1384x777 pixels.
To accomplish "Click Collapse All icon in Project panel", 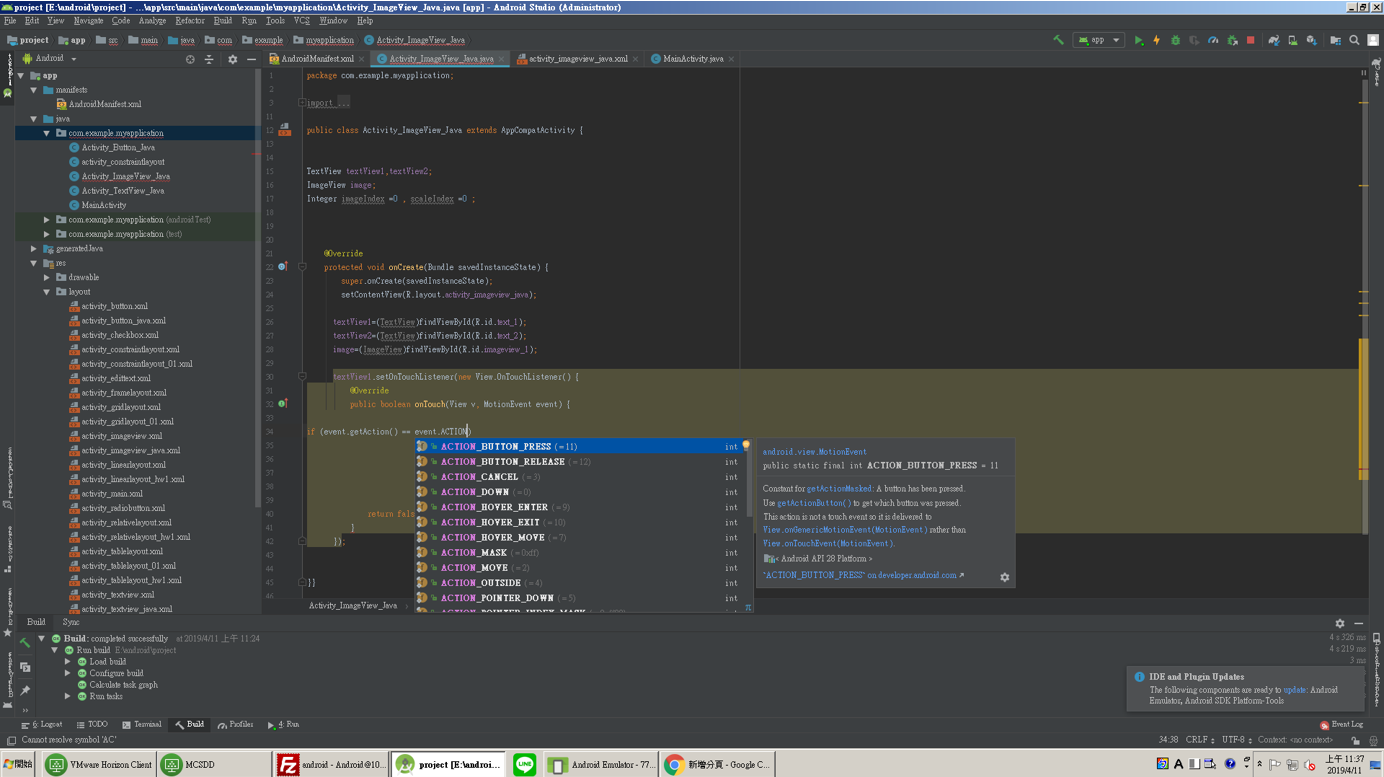I will coord(209,59).
